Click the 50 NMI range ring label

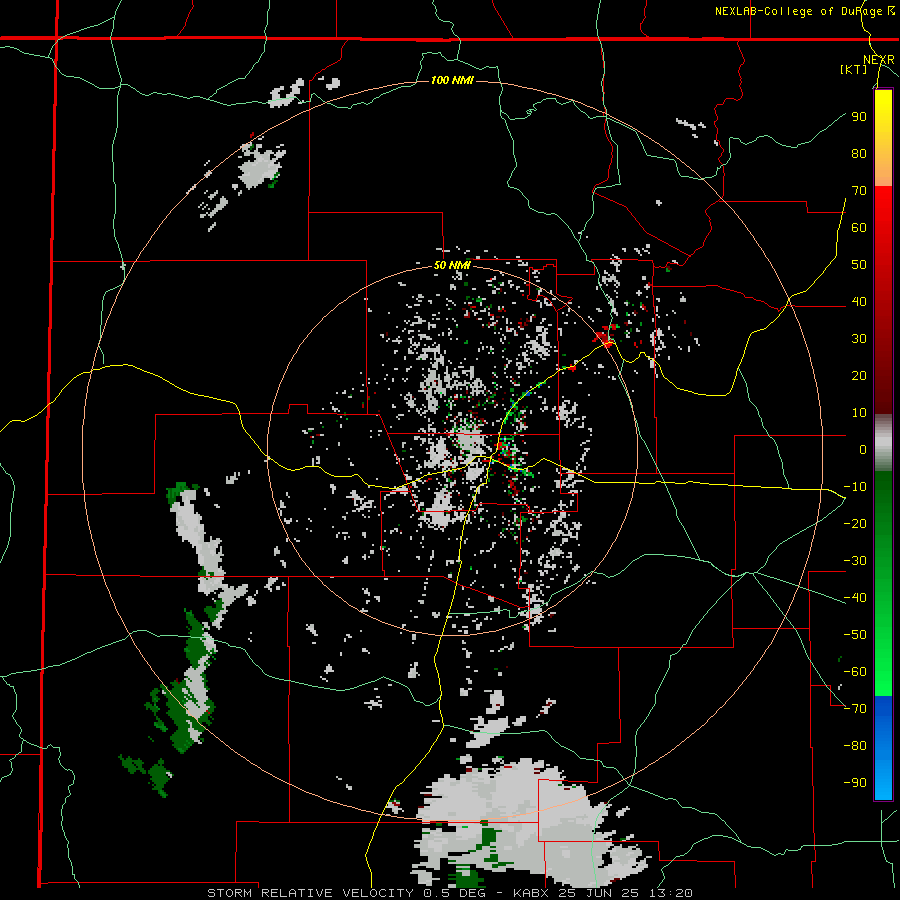click(452, 265)
